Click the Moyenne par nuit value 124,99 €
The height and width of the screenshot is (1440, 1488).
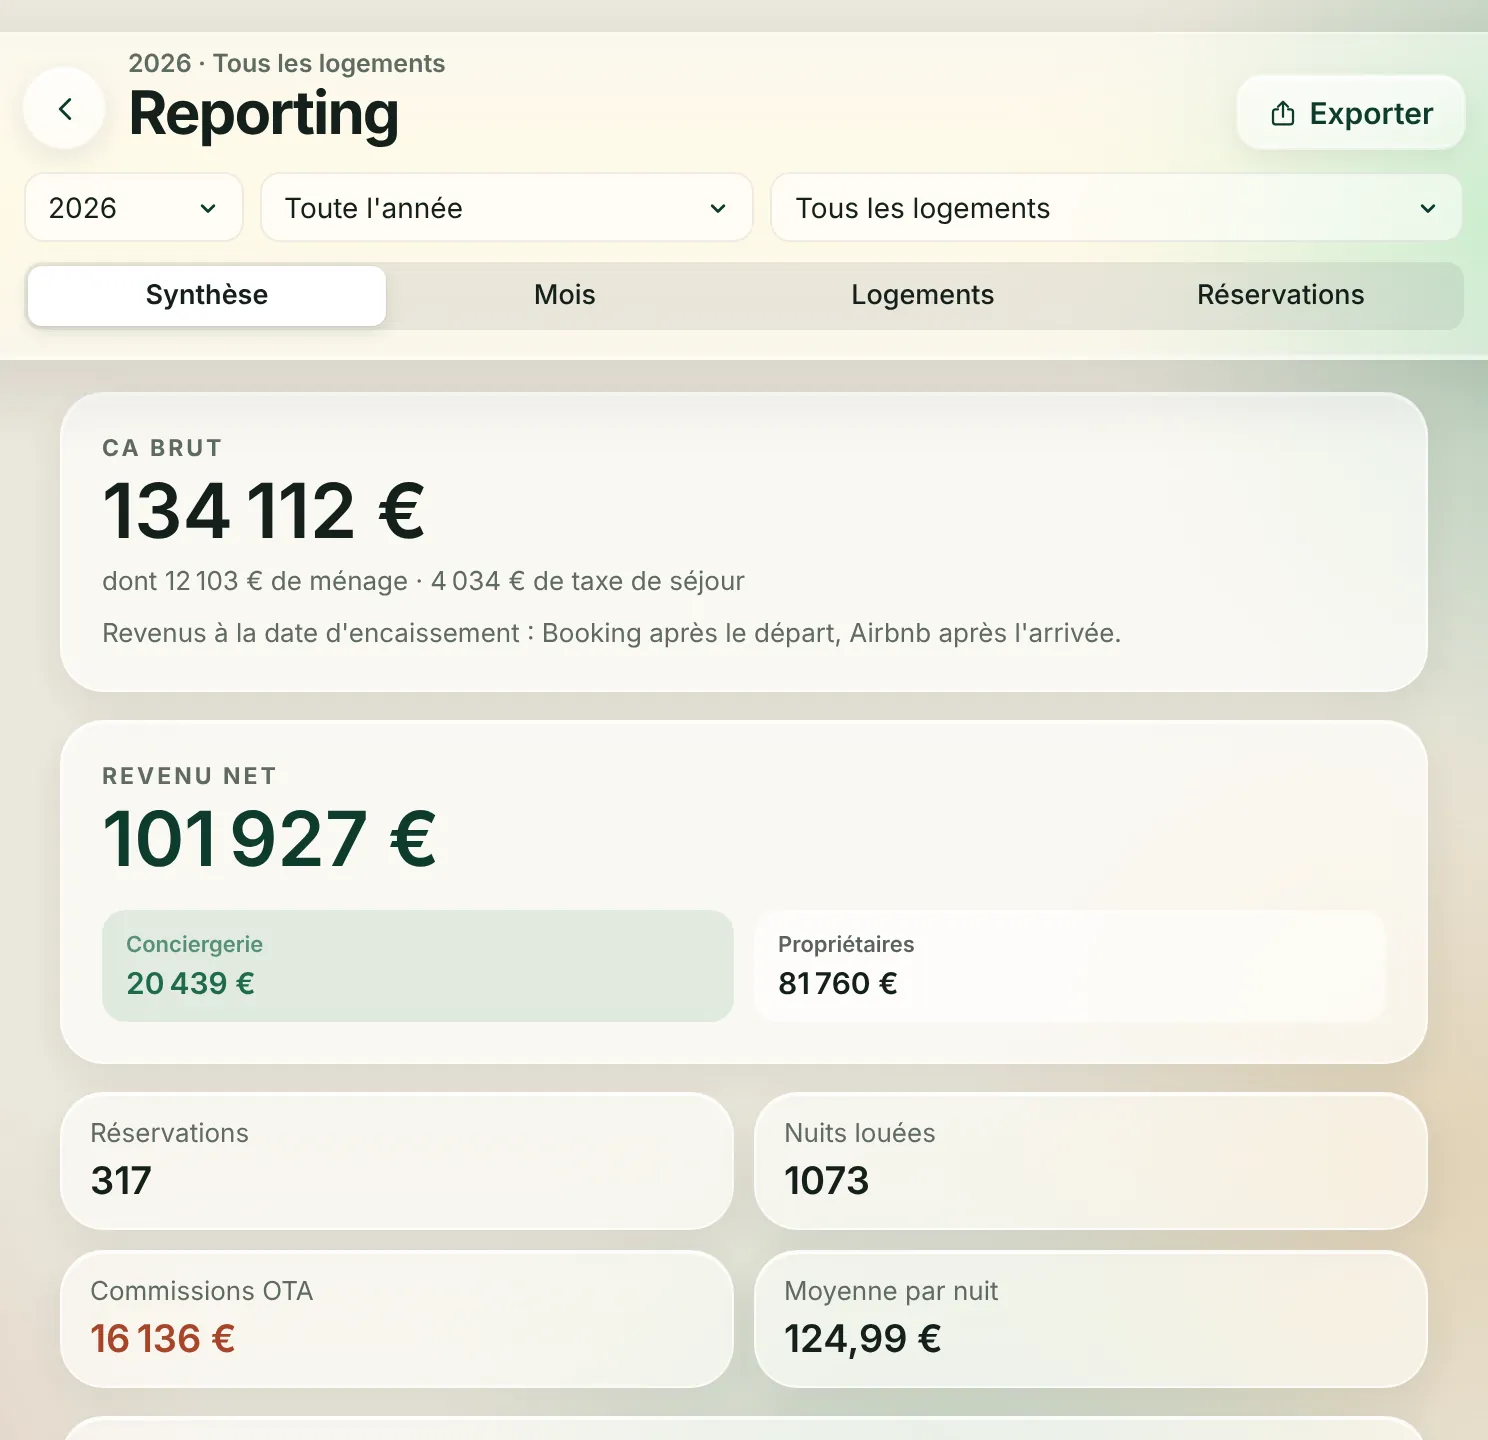point(863,1339)
